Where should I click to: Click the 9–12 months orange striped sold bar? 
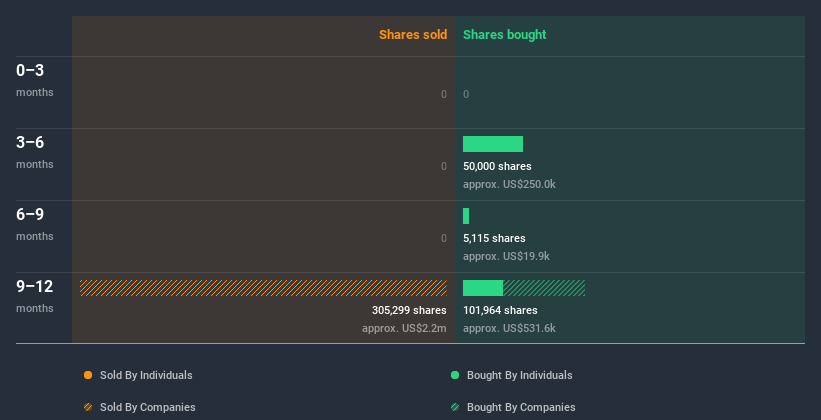point(263,288)
